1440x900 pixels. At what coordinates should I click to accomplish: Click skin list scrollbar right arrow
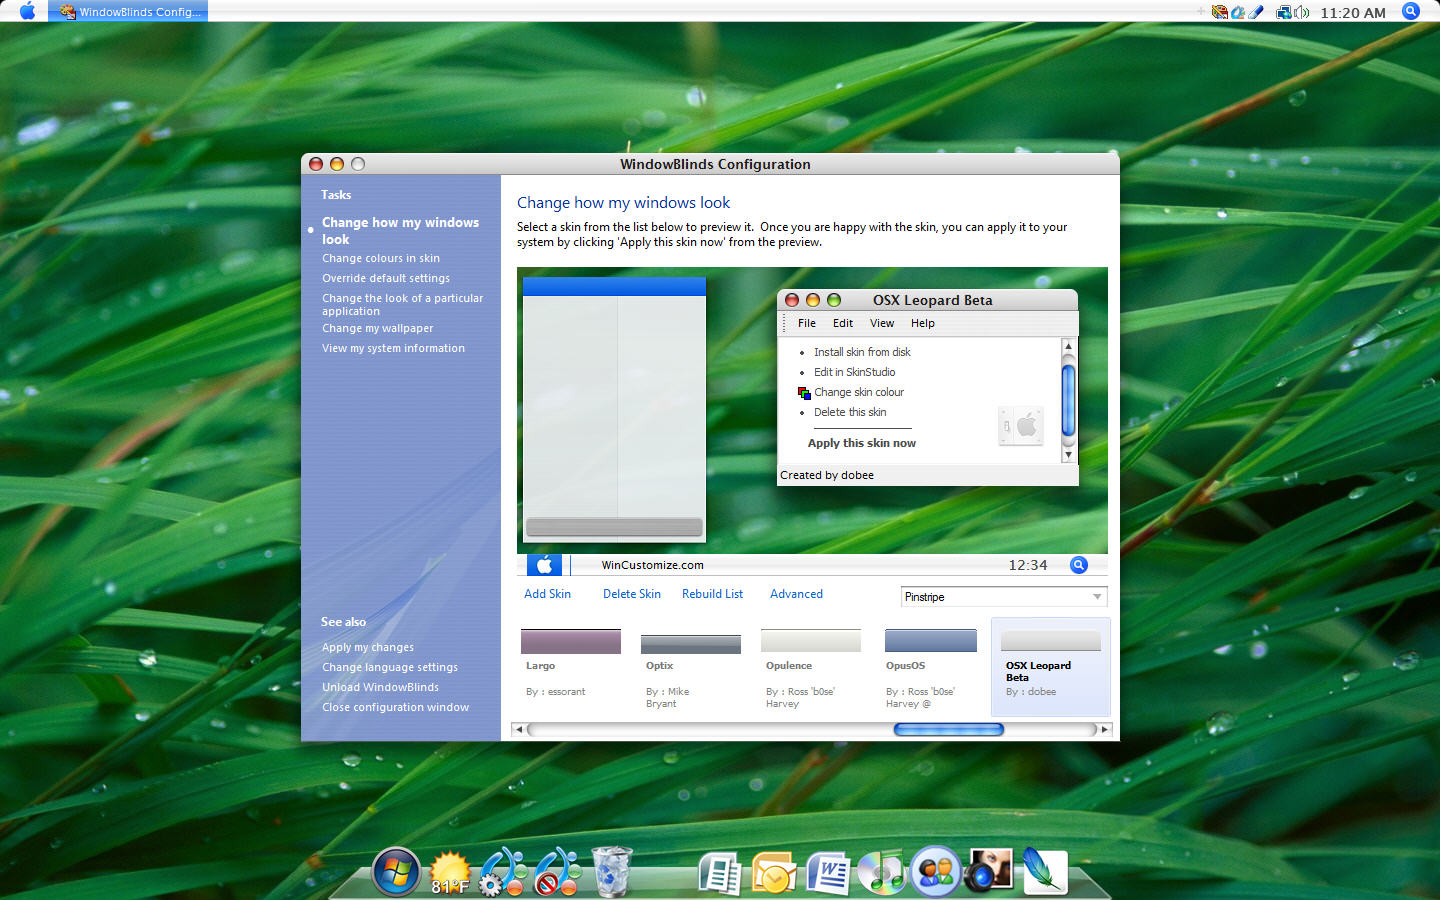point(1104,729)
